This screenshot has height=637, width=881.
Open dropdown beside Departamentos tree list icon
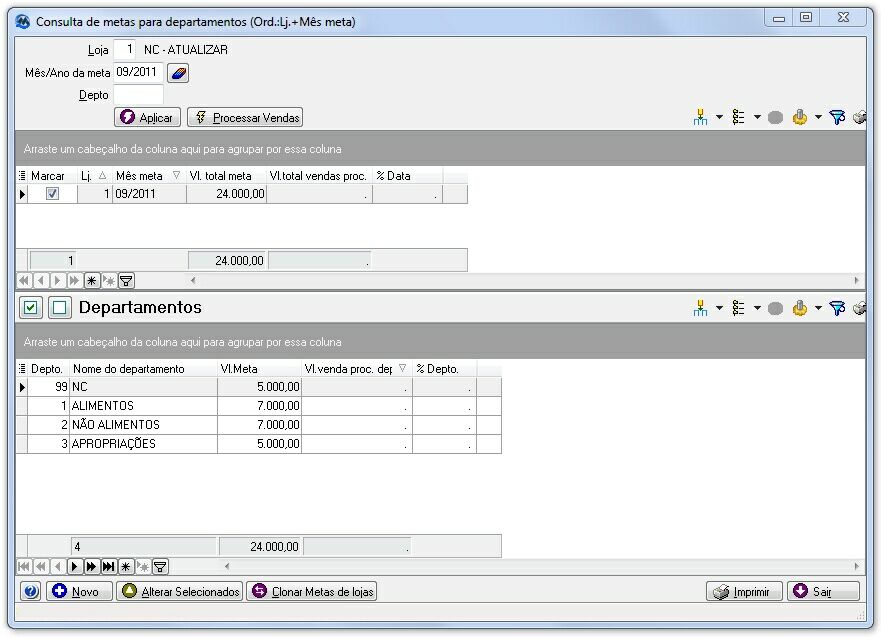click(757, 308)
